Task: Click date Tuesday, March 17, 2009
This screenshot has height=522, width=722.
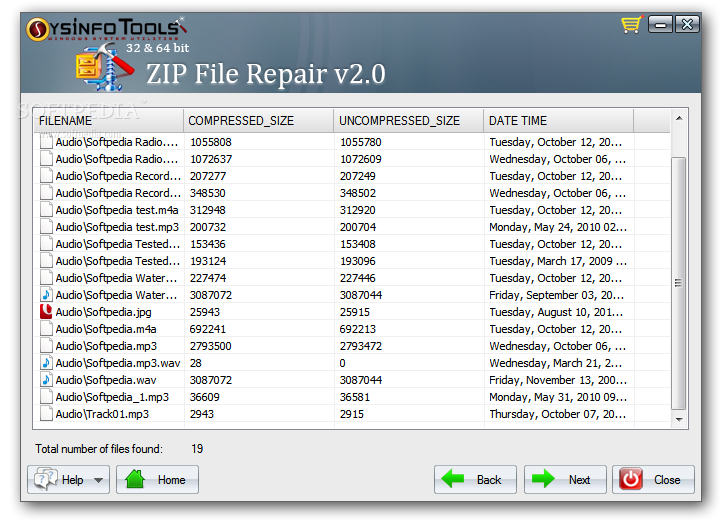Action: 558,261
